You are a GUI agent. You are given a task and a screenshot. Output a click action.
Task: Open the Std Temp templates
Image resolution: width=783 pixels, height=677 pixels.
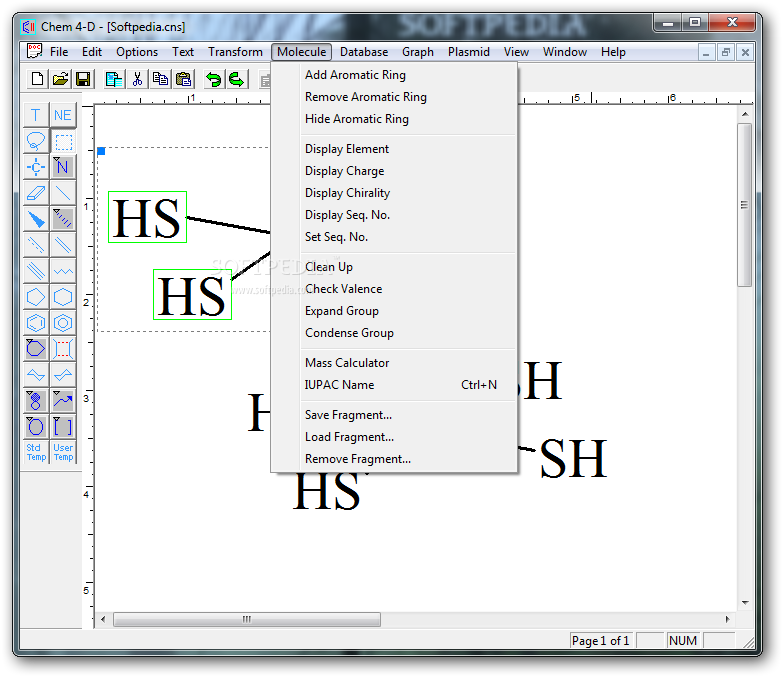click(x=36, y=452)
